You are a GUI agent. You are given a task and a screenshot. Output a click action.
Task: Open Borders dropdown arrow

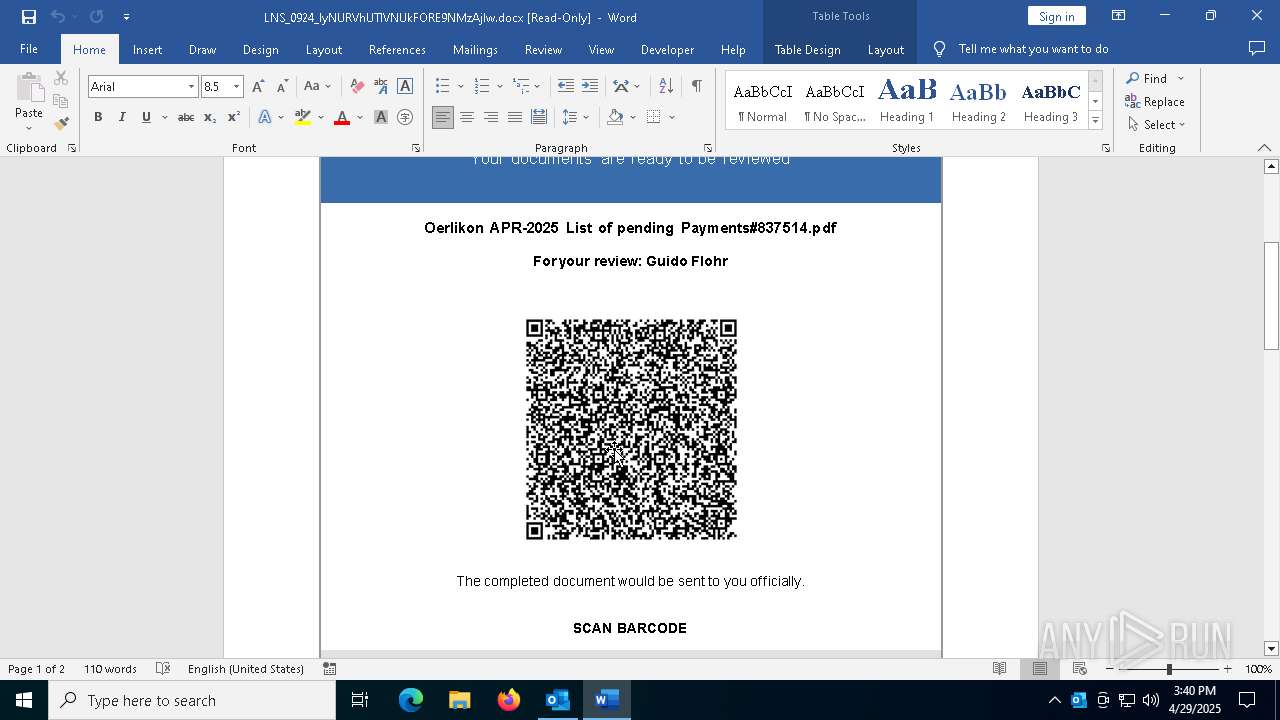(672, 117)
